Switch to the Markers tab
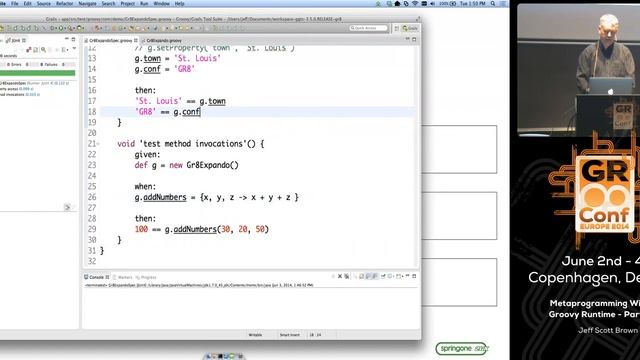 pos(123,277)
